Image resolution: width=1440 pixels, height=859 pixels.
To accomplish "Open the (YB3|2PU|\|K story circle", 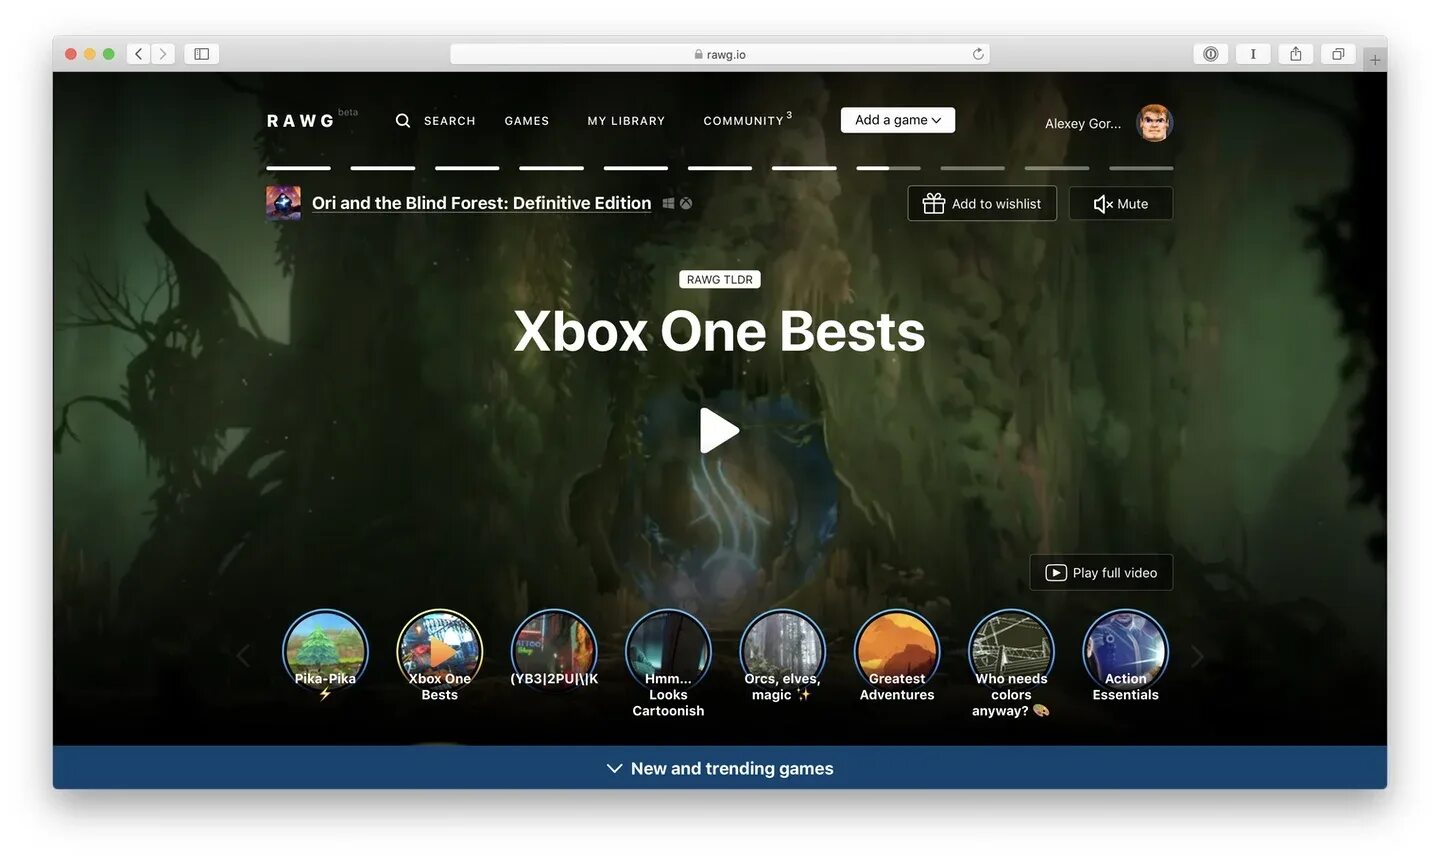I will pos(554,650).
